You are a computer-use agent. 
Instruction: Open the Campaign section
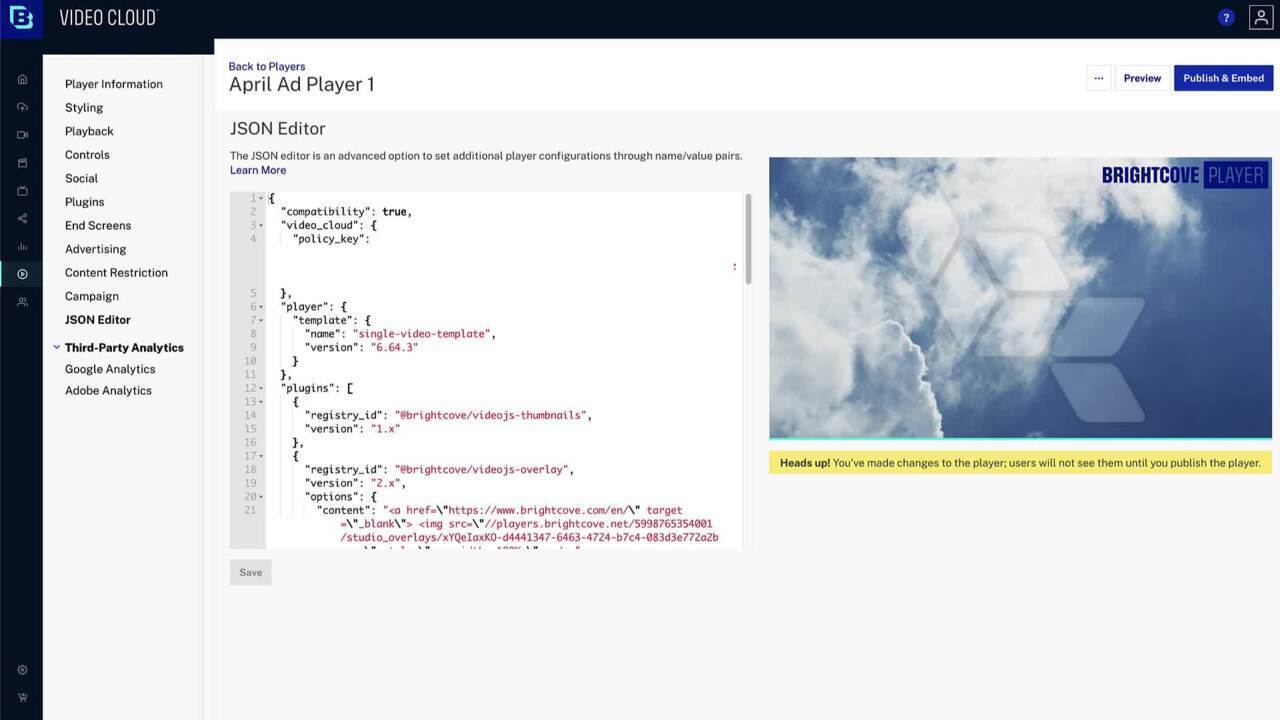tap(92, 296)
